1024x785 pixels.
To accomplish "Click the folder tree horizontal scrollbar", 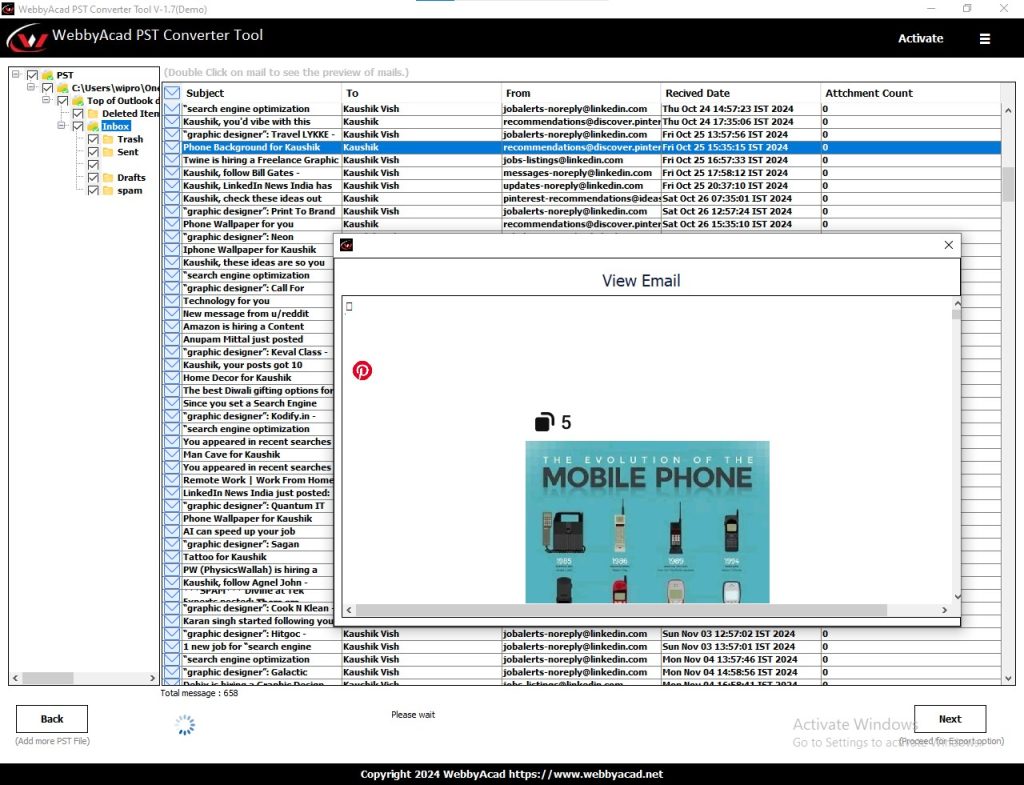I will [48, 678].
